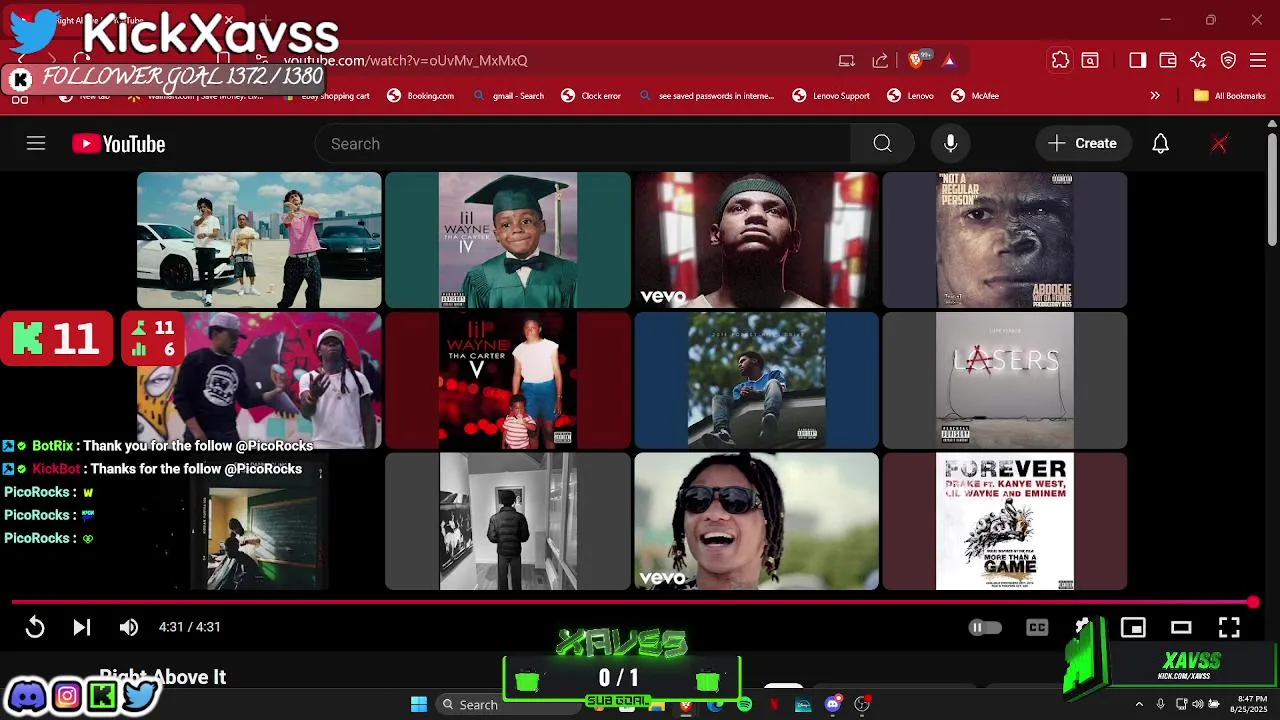Open the eBay shopping cart bookmark
This screenshot has width=1280, height=720.
(x=326, y=96)
